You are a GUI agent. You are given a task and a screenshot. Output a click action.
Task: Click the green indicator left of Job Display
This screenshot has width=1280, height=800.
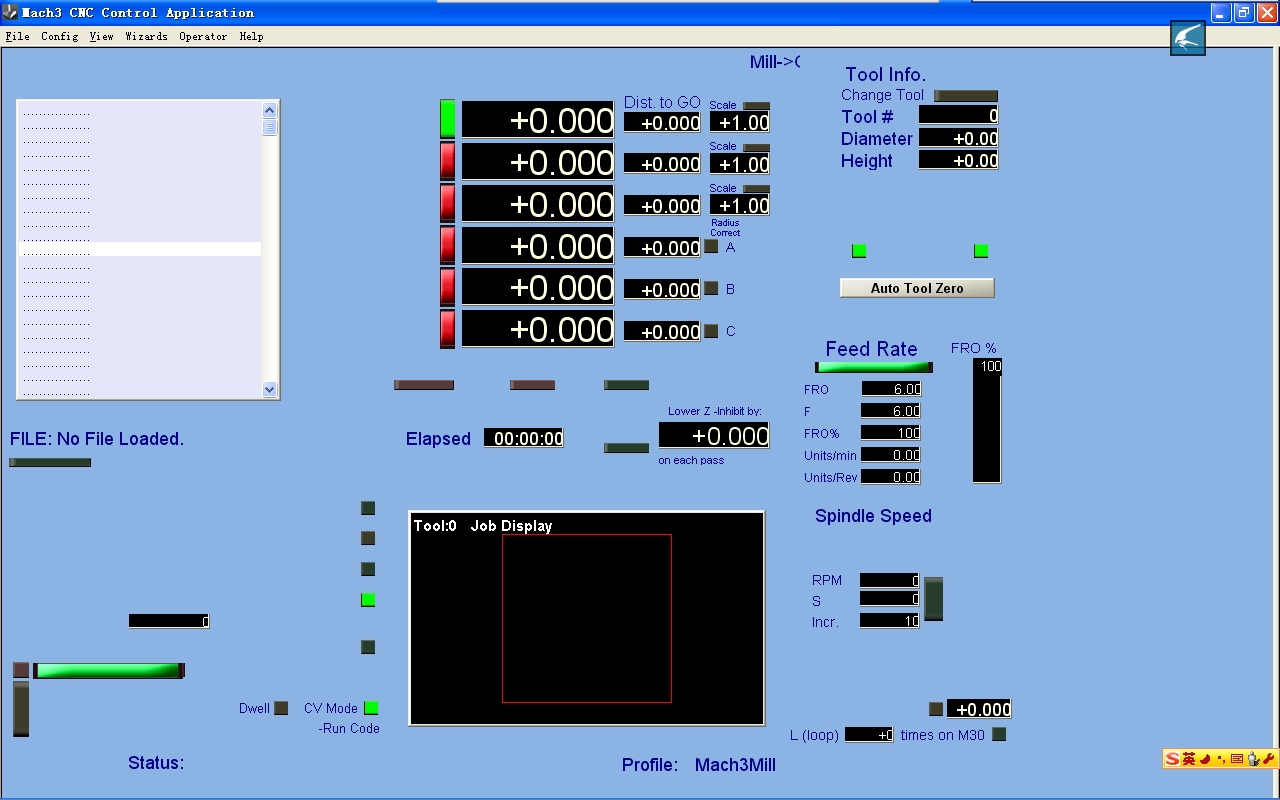coord(368,600)
